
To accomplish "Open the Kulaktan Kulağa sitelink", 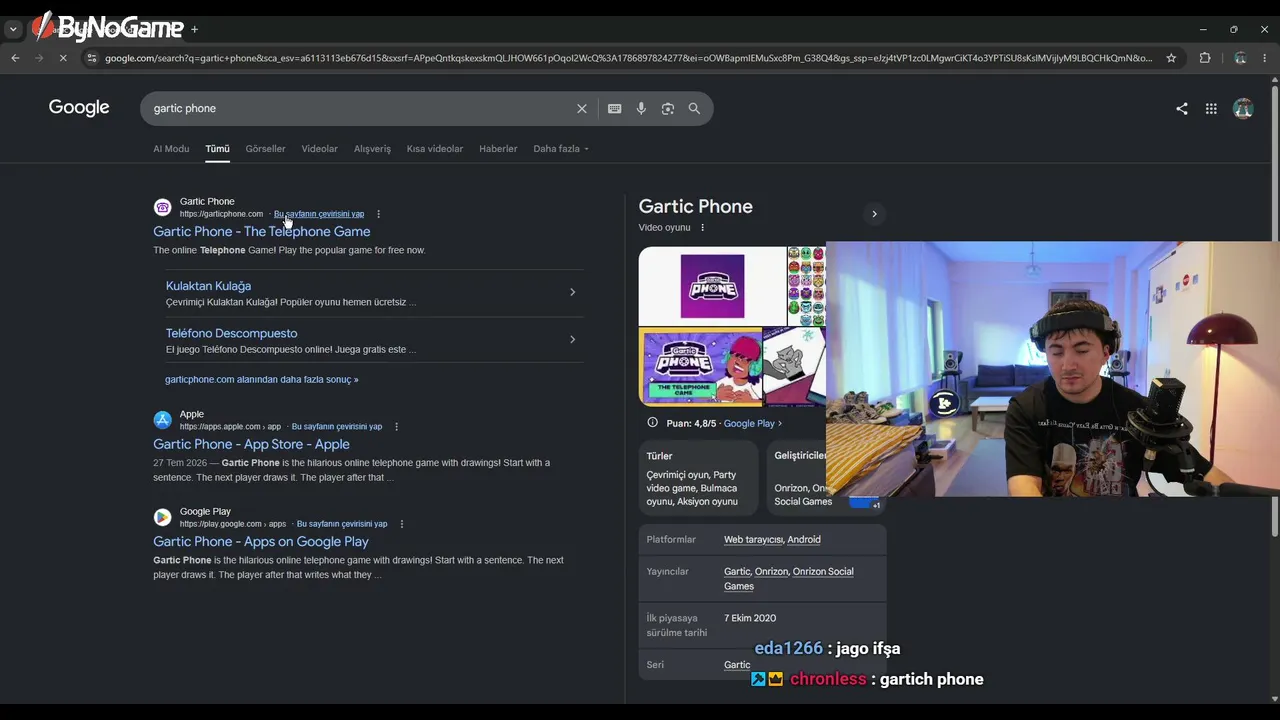I will click(x=208, y=286).
